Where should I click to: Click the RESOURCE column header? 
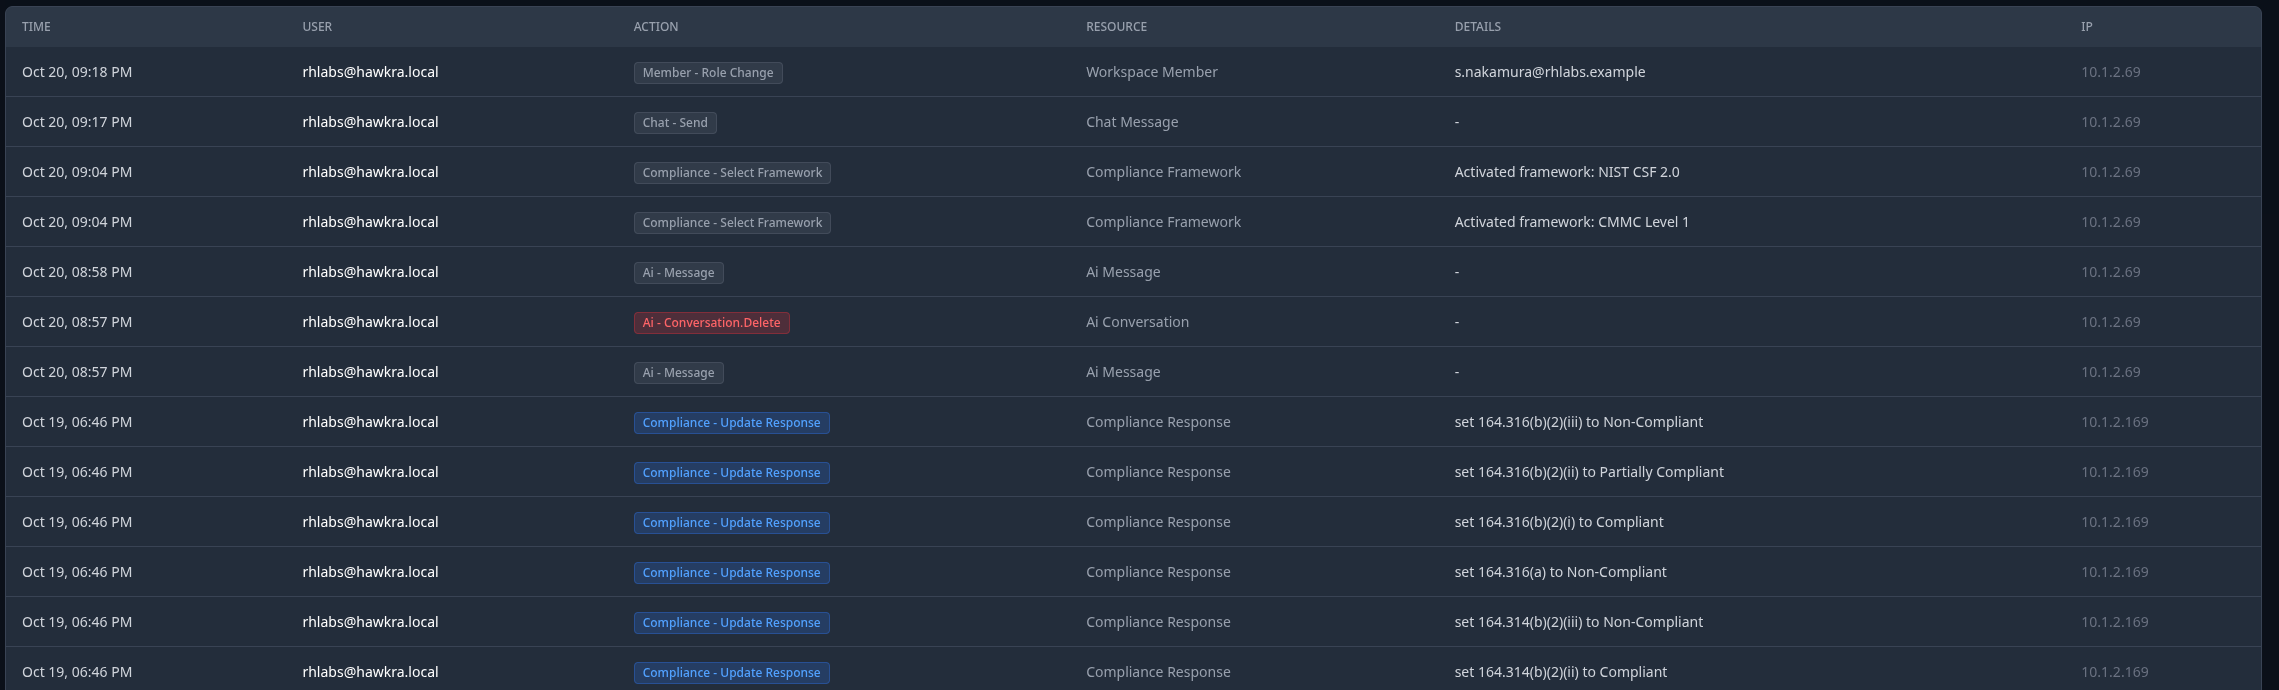point(1116,27)
